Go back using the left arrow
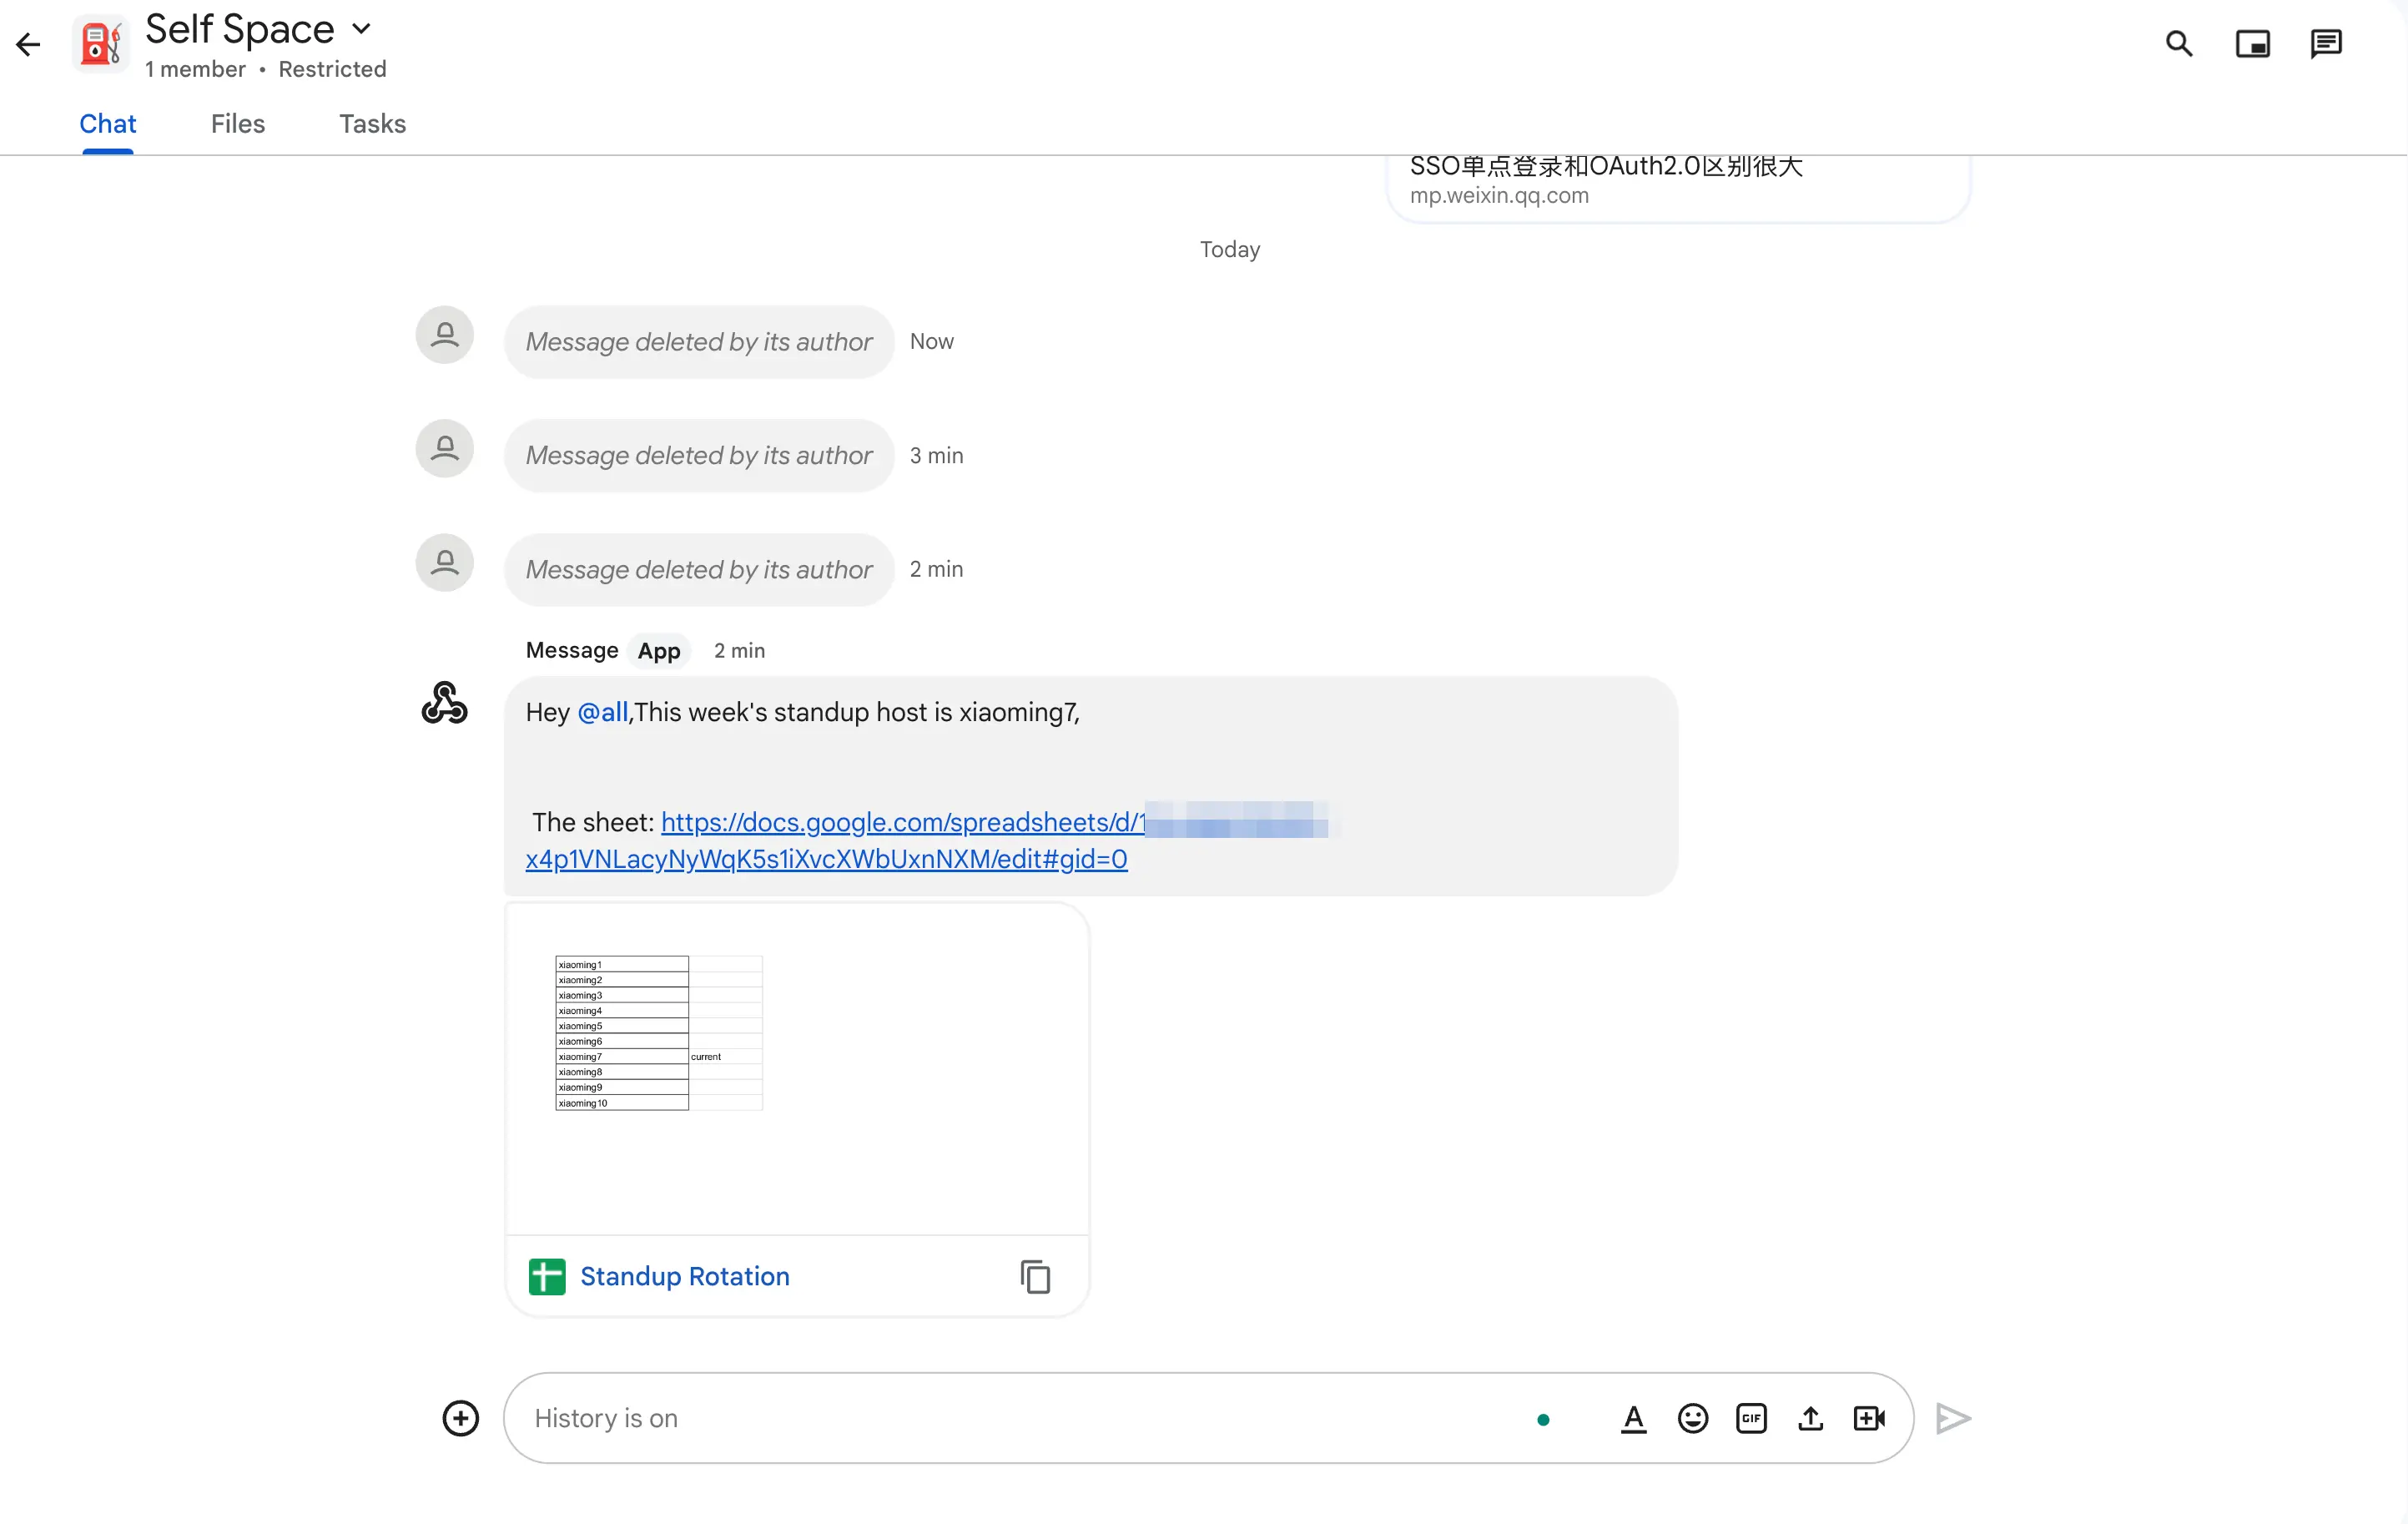Image resolution: width=2408 pixels, height=1524 pixels. 28,44
